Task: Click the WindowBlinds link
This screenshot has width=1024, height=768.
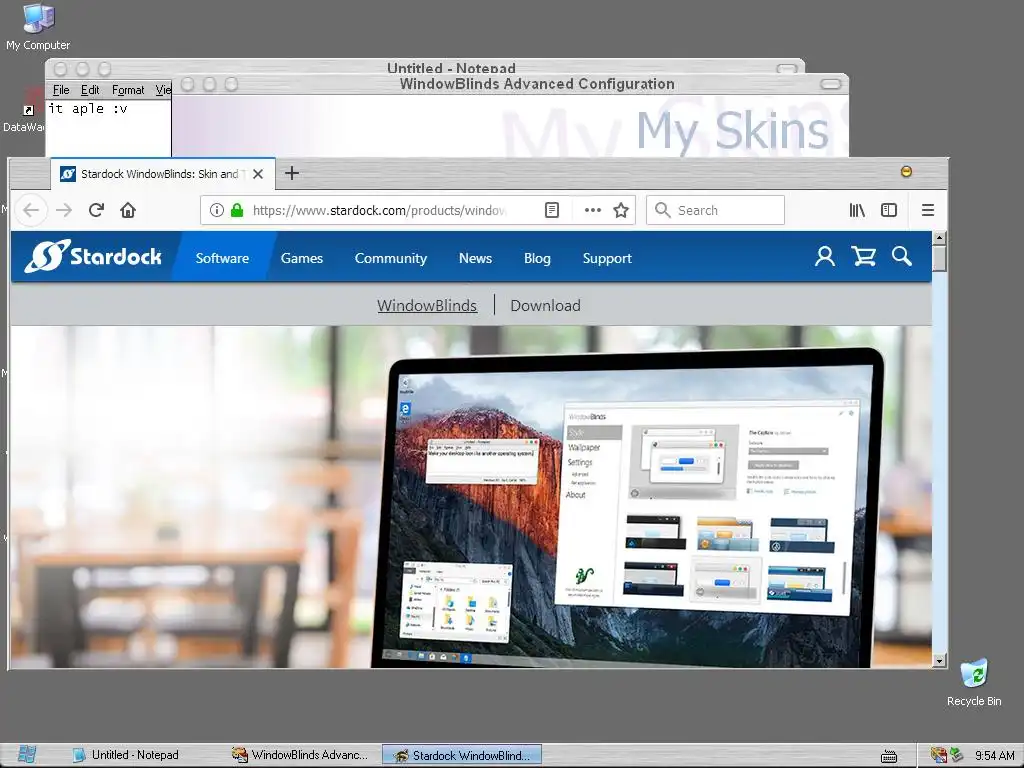Action: (427, 306)
